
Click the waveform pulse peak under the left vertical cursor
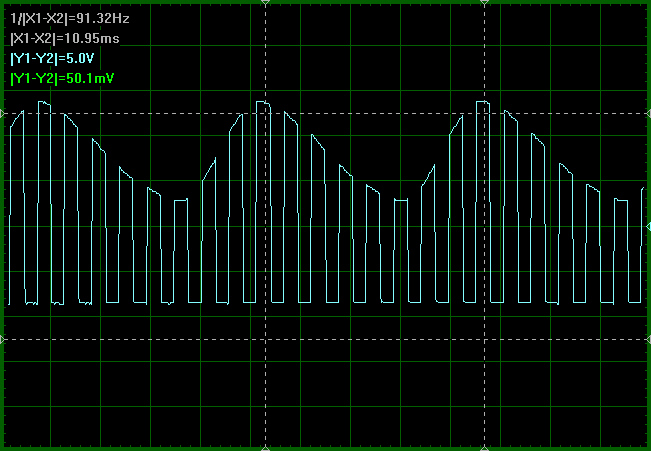(x=264, y=103)
